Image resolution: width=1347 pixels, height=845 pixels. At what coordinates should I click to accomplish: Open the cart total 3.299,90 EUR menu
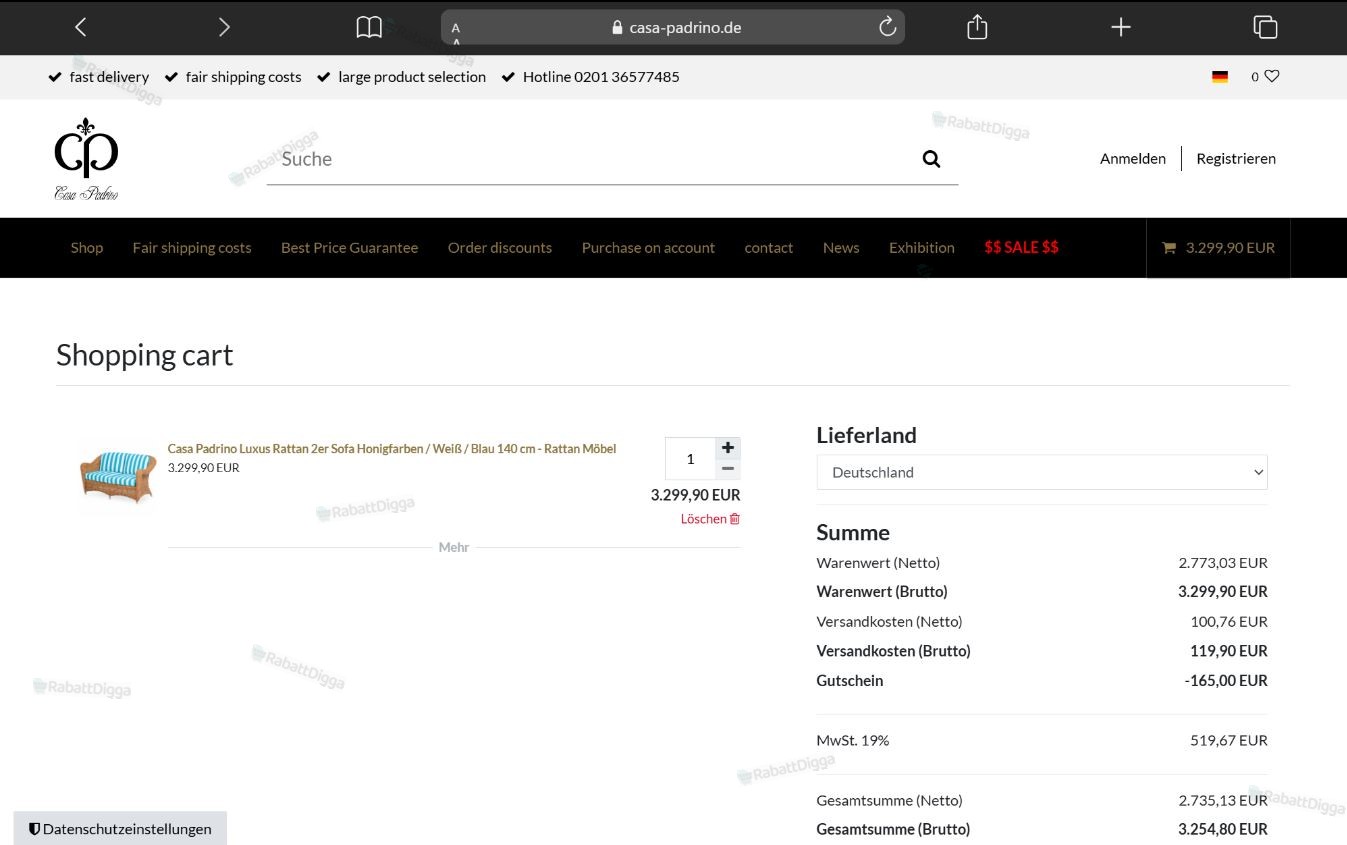[x=1218, y=248]
